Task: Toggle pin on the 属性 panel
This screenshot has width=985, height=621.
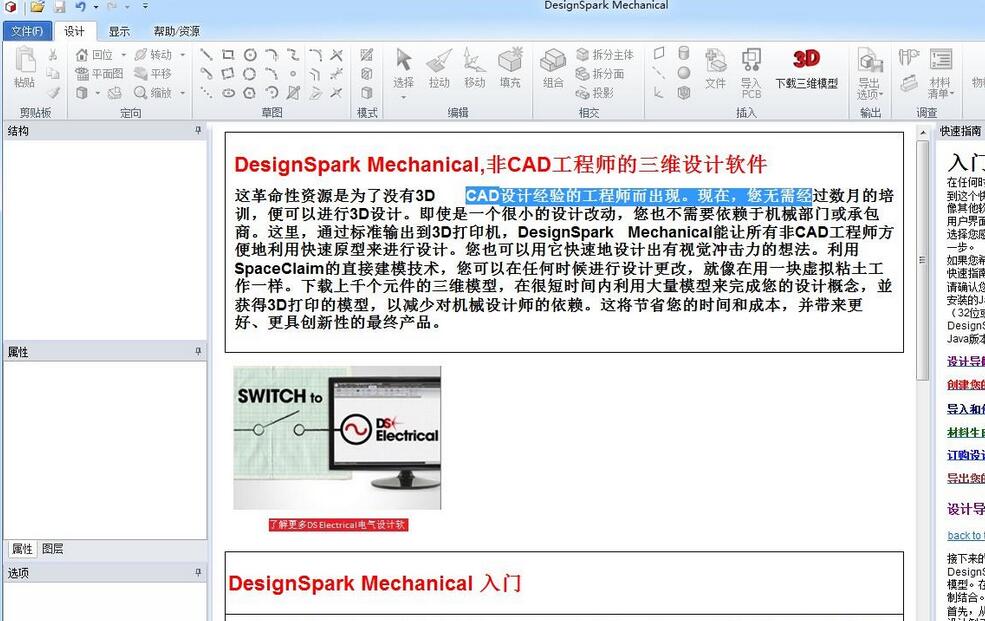Action: [198, 352]
